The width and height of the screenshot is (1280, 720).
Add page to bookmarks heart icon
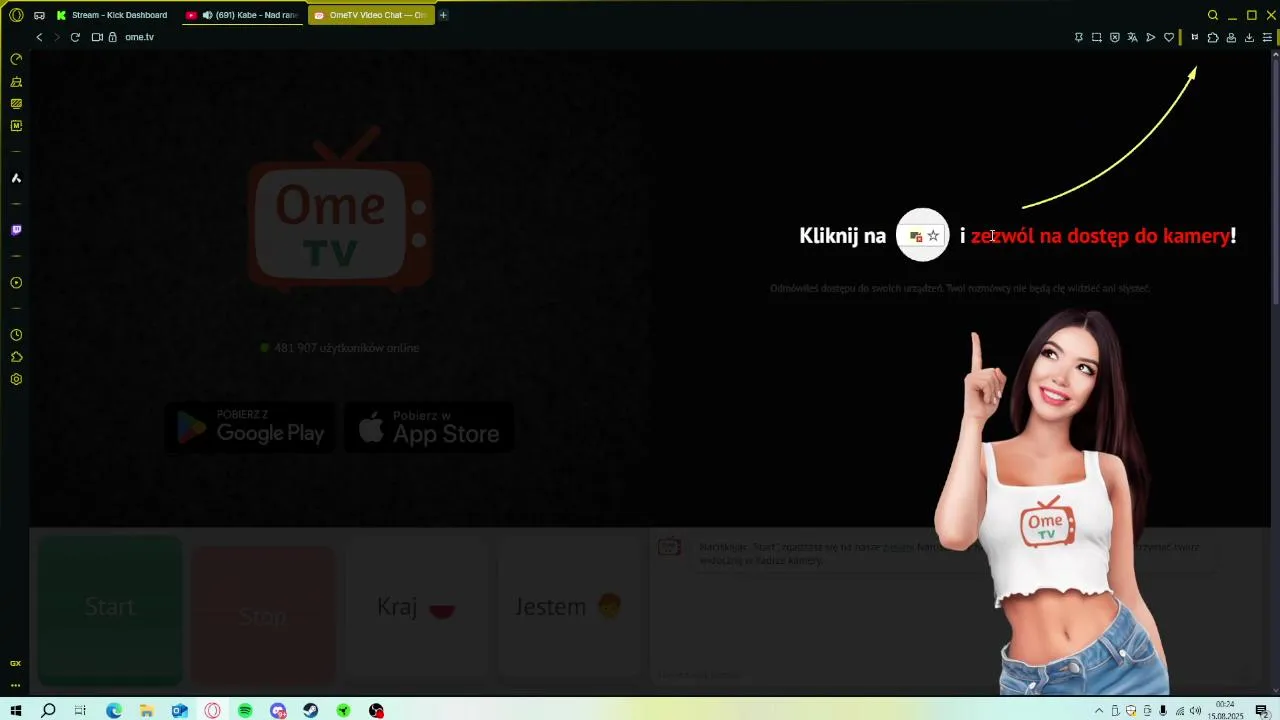click(1168, 37)
